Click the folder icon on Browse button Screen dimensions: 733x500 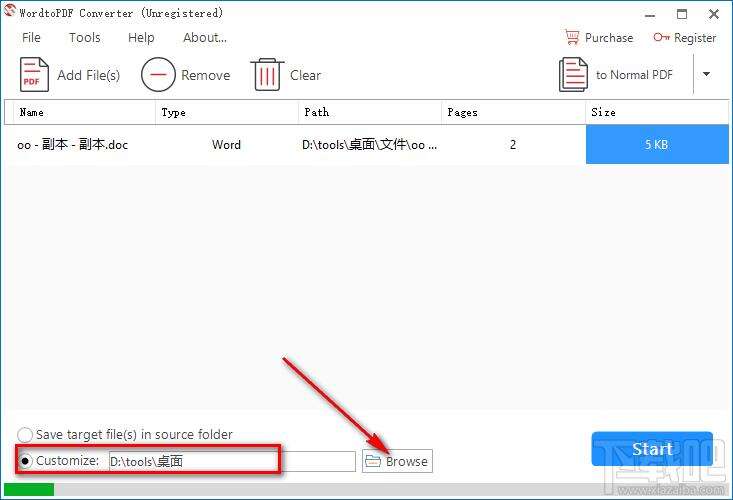tap(373, 461)
